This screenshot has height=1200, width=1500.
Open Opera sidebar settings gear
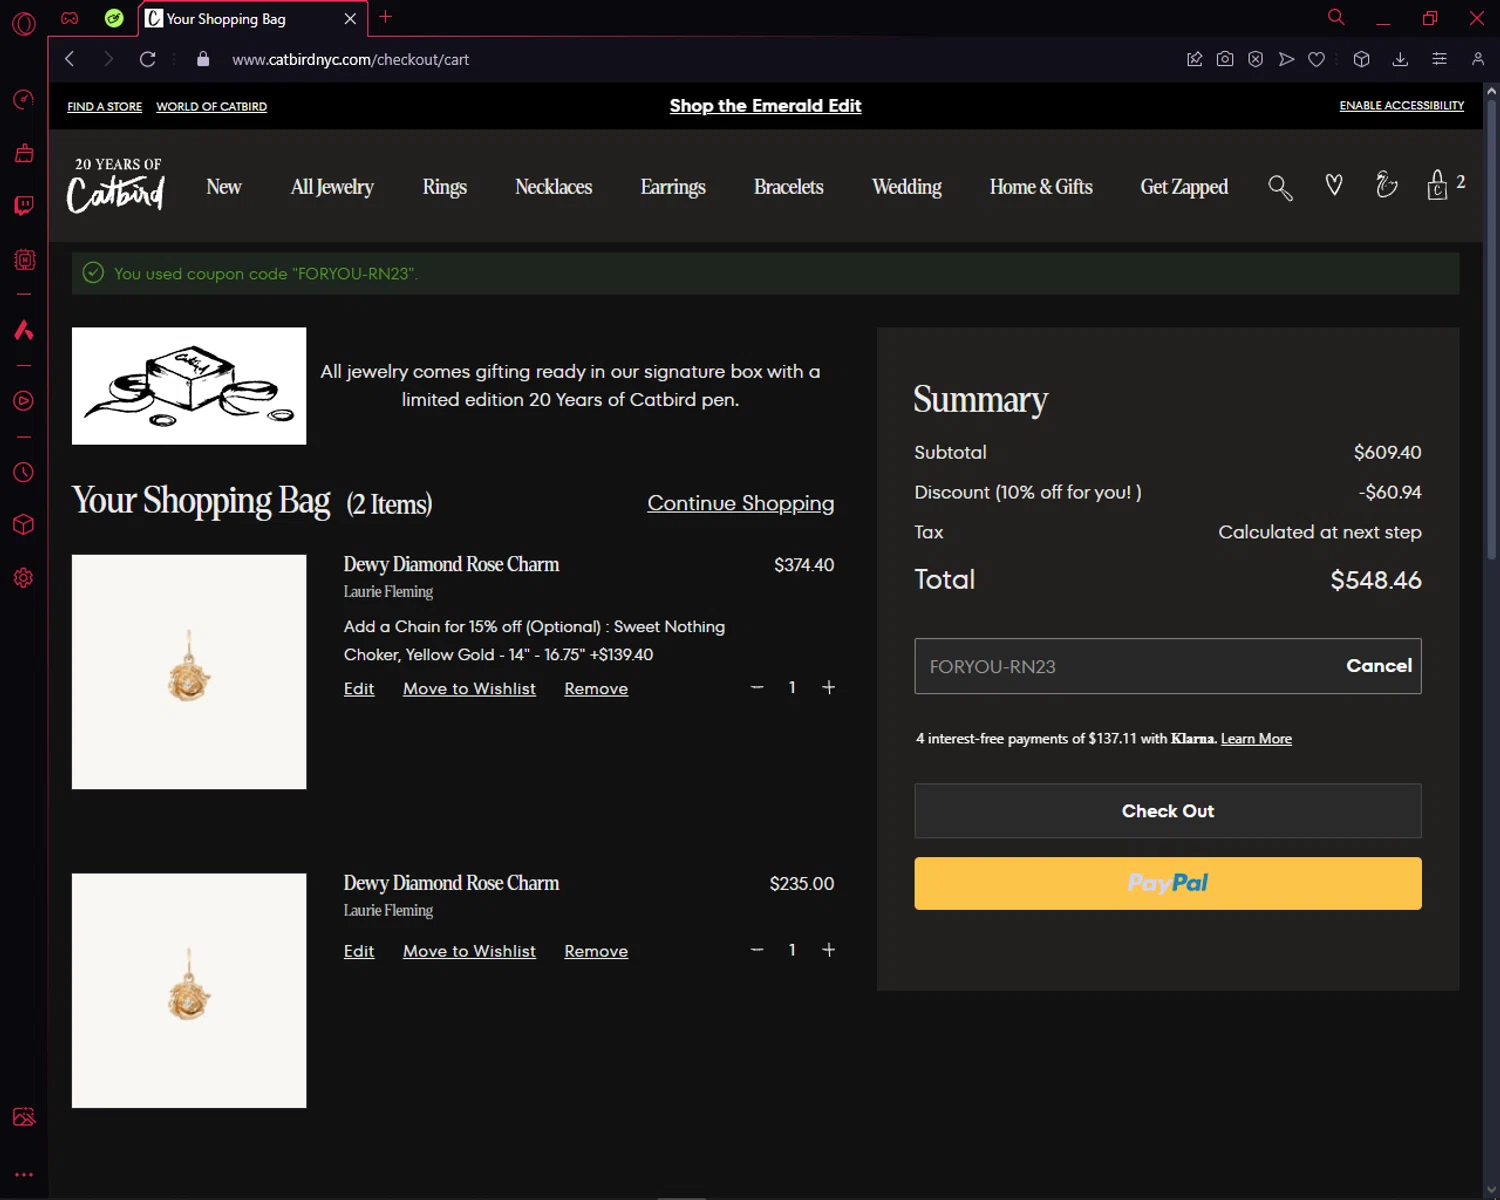24,578
